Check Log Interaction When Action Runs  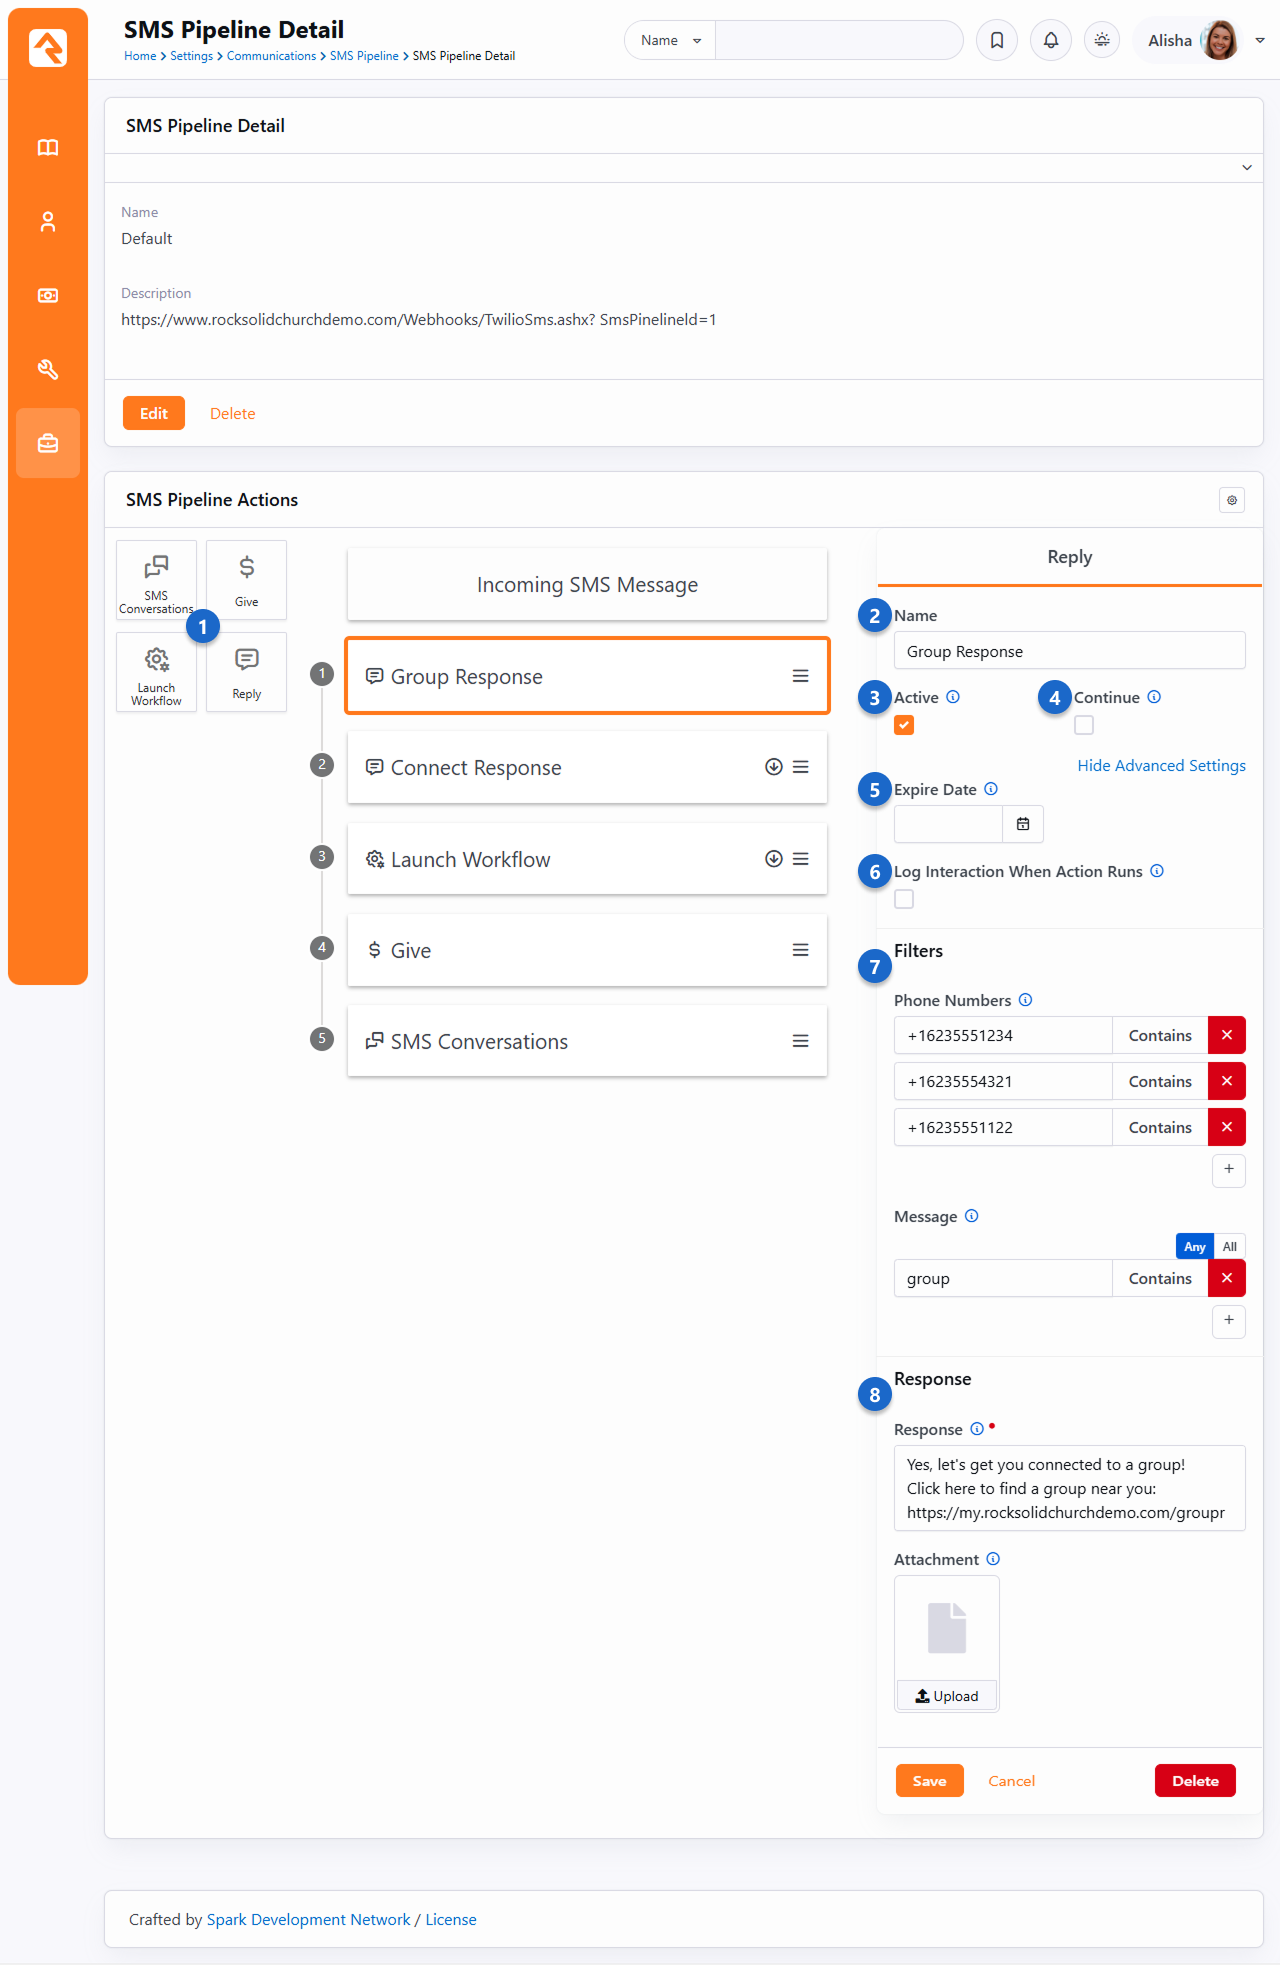[904, 899]
